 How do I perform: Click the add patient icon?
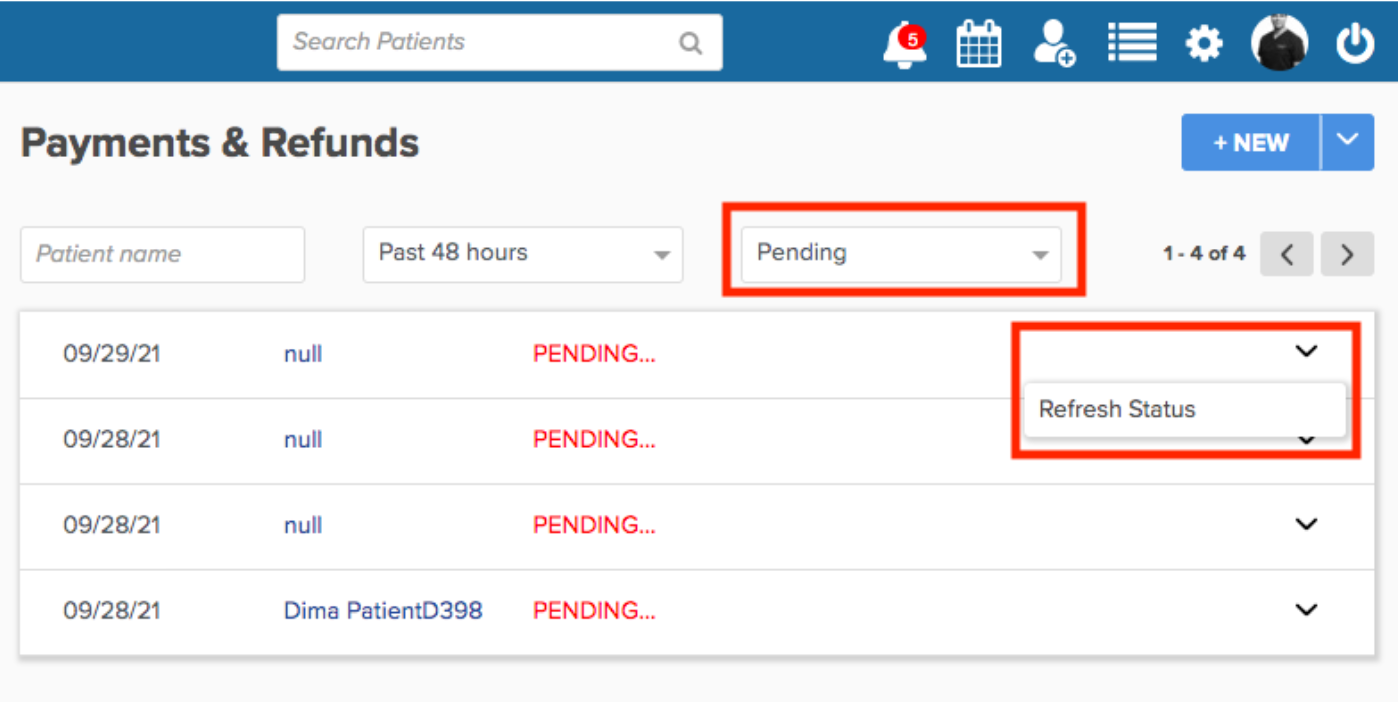pyautogui.click(x=1054, y=44)
